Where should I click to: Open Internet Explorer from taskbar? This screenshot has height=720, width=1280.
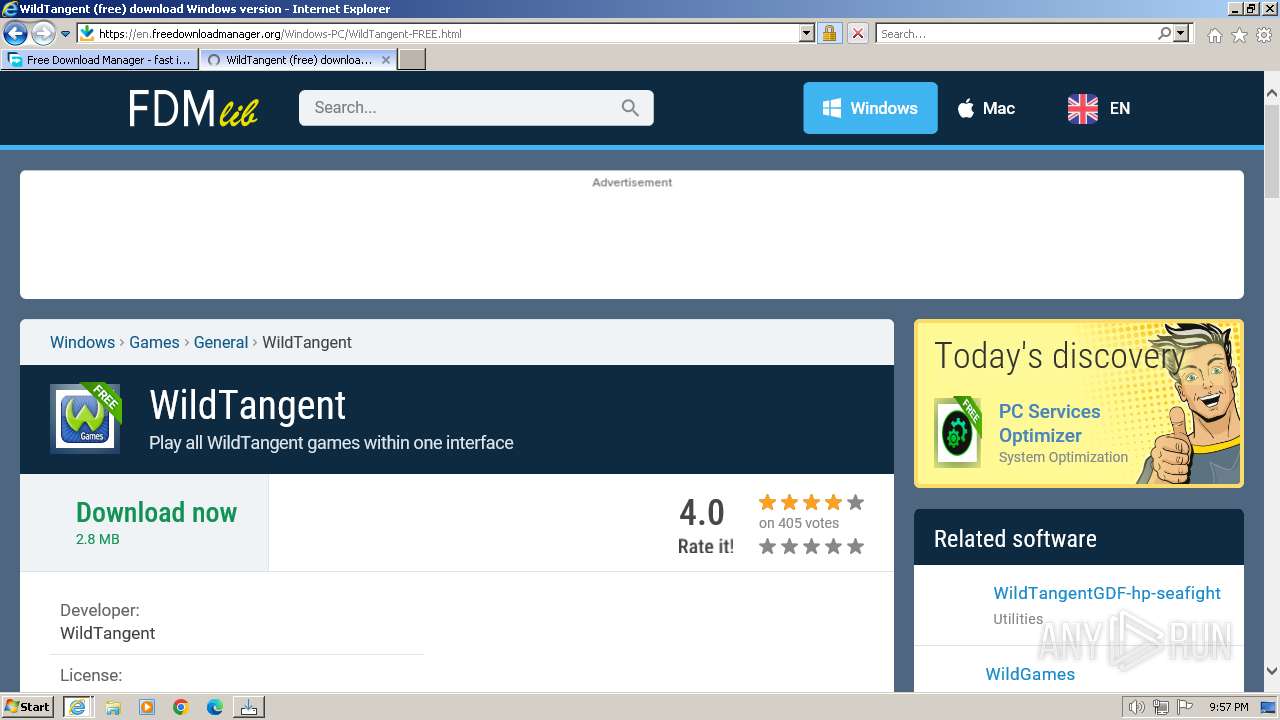pos(77,707)
